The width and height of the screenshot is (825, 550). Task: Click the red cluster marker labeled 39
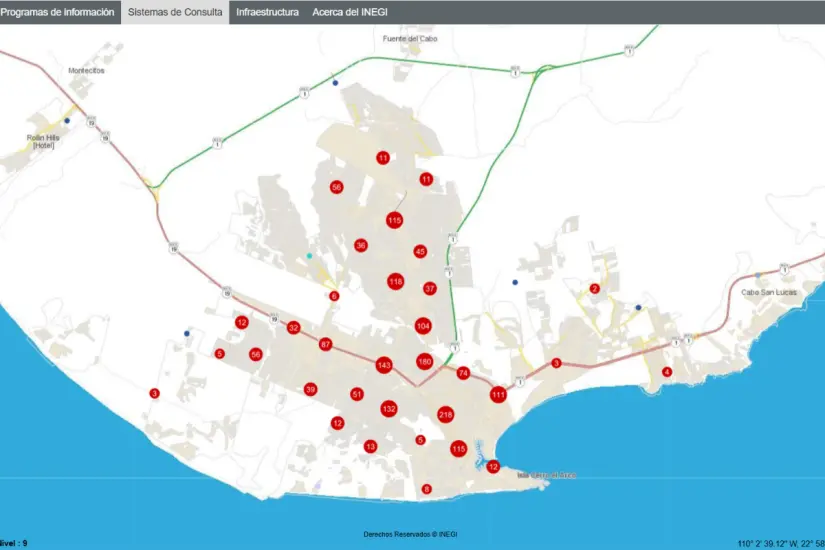(310, 389)
